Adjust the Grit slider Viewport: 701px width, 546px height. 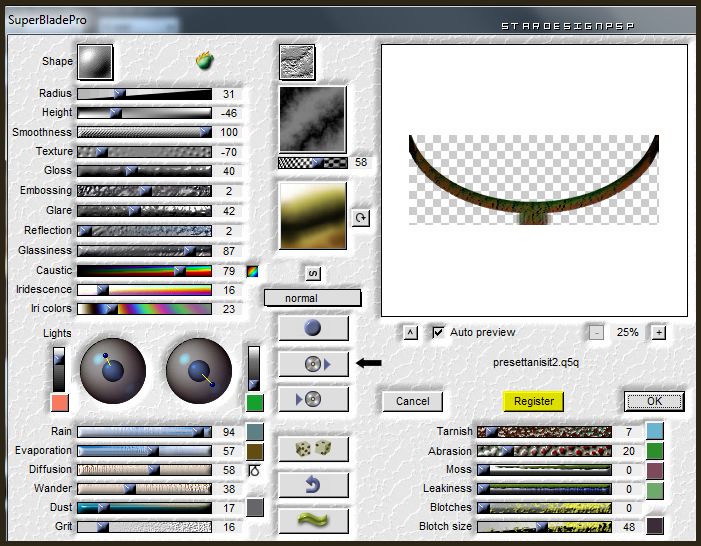pyautogui.click(x=144, y=527)
